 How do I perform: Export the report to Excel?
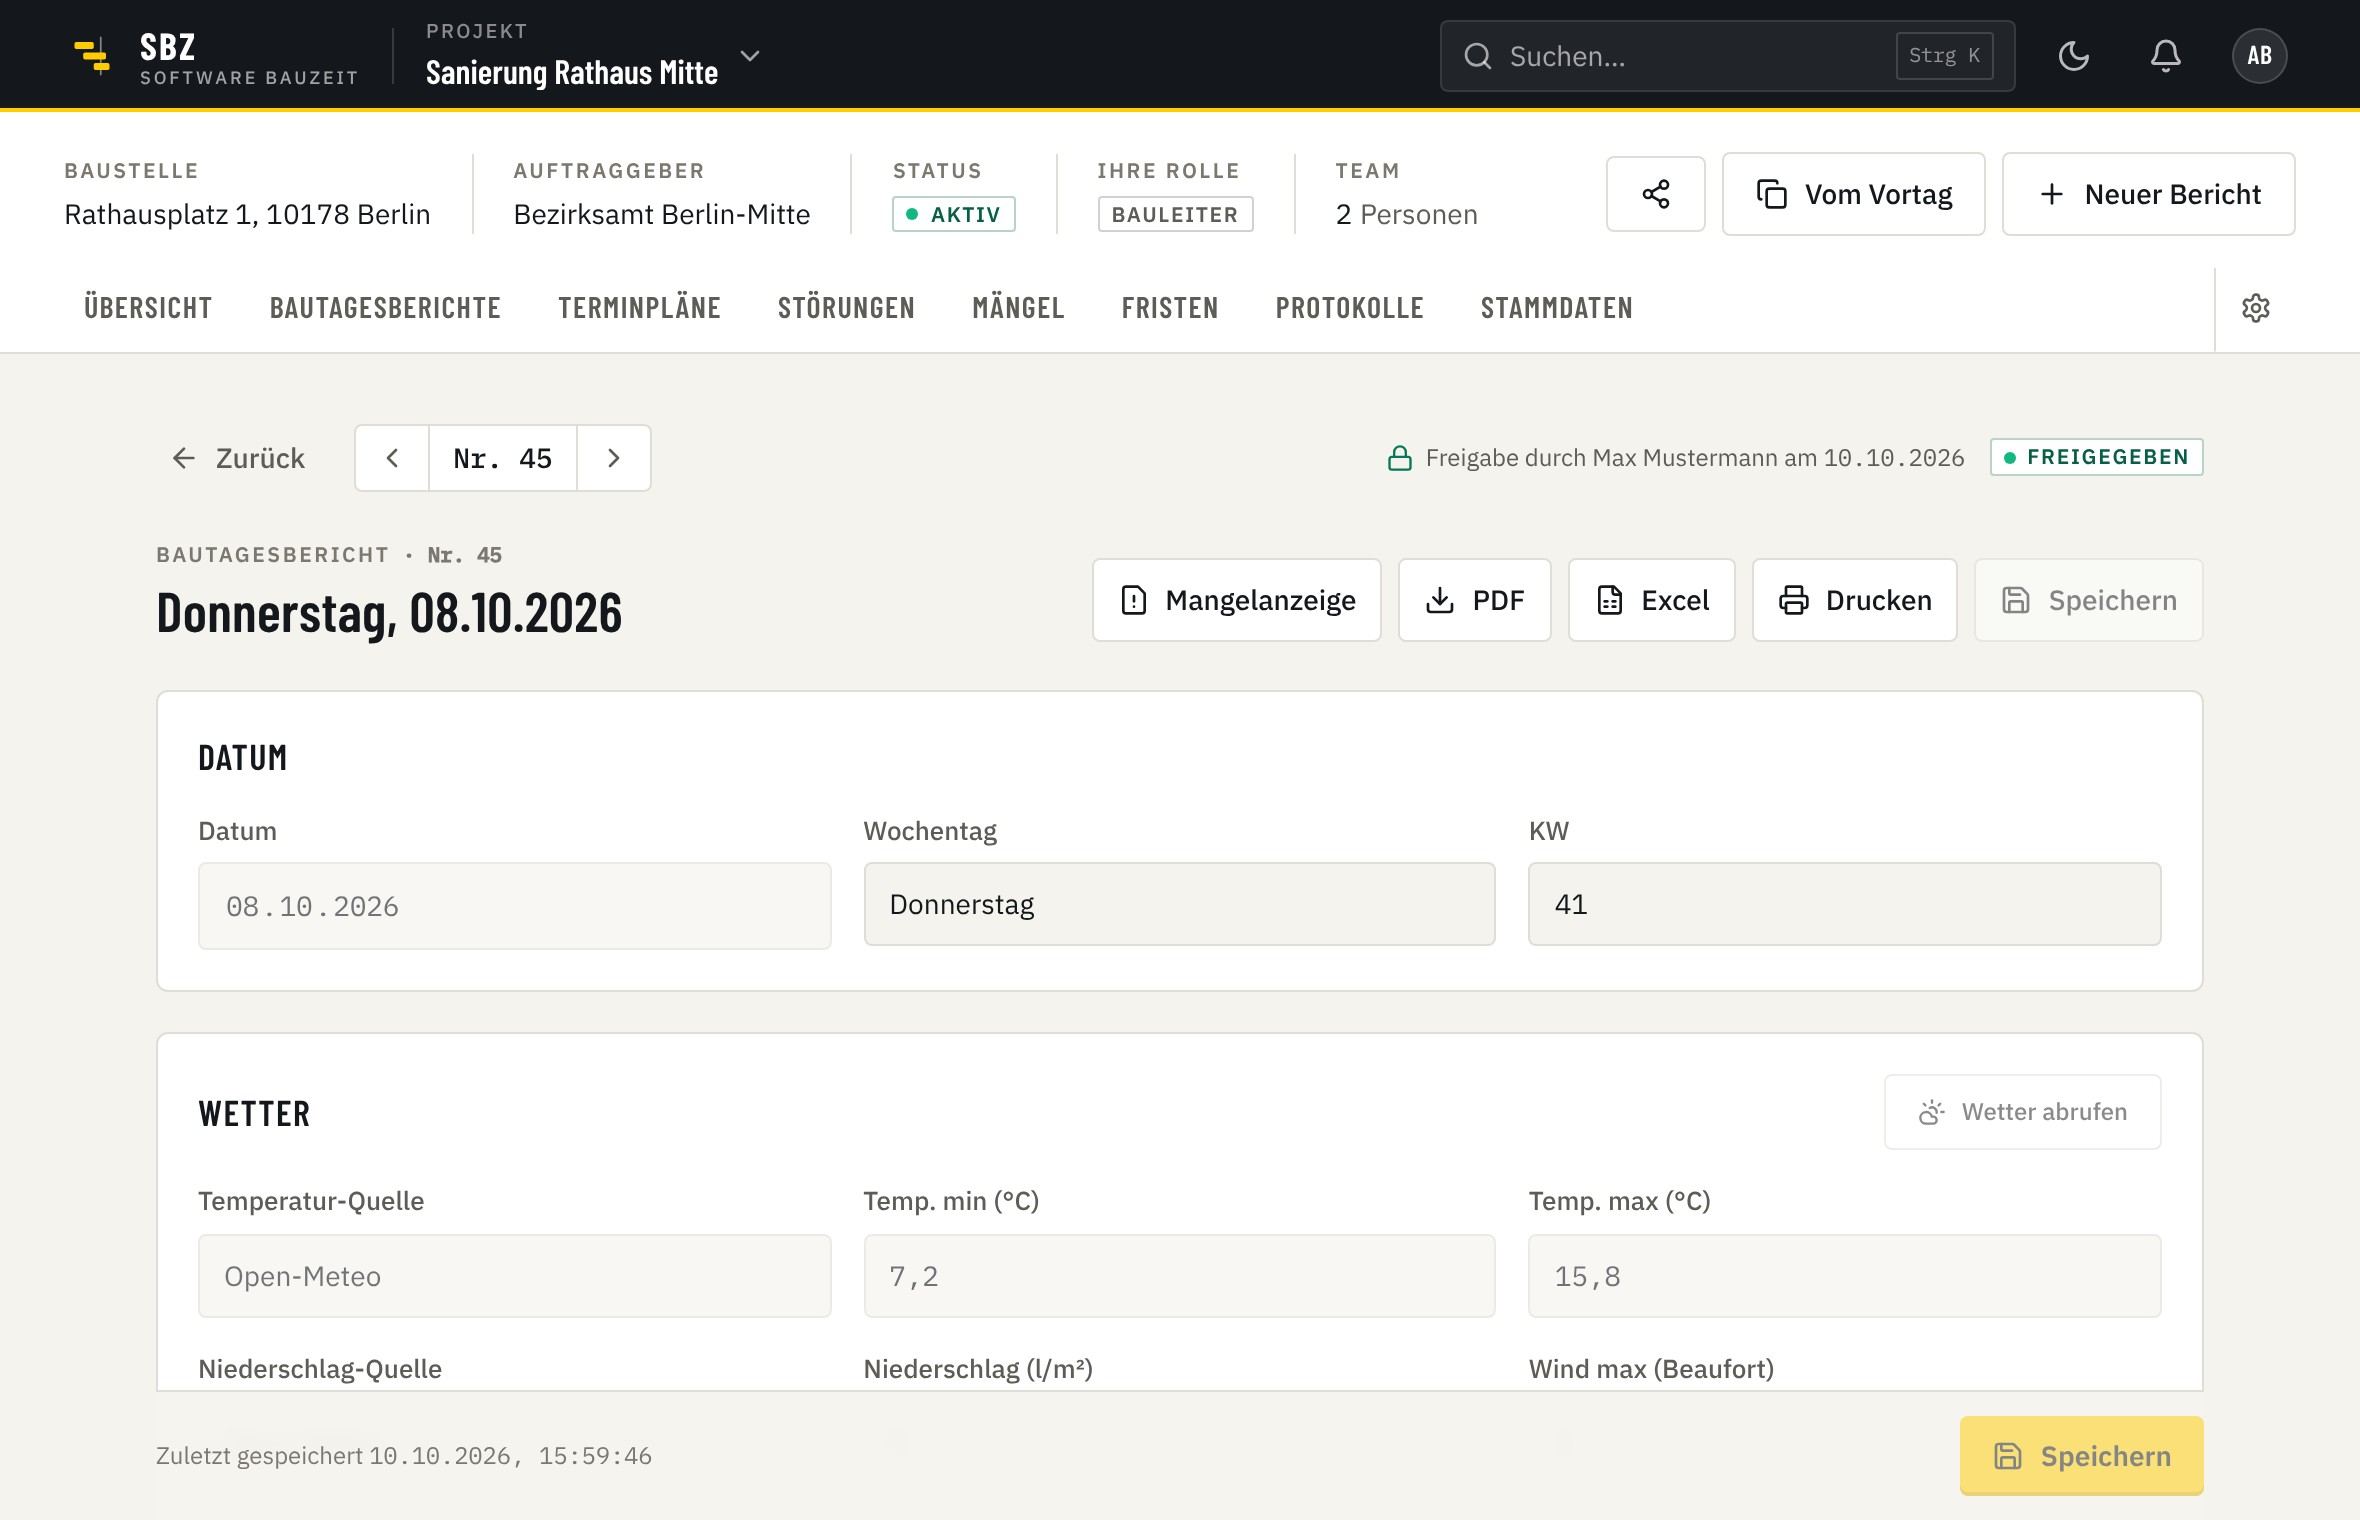tap(1652, 600)
